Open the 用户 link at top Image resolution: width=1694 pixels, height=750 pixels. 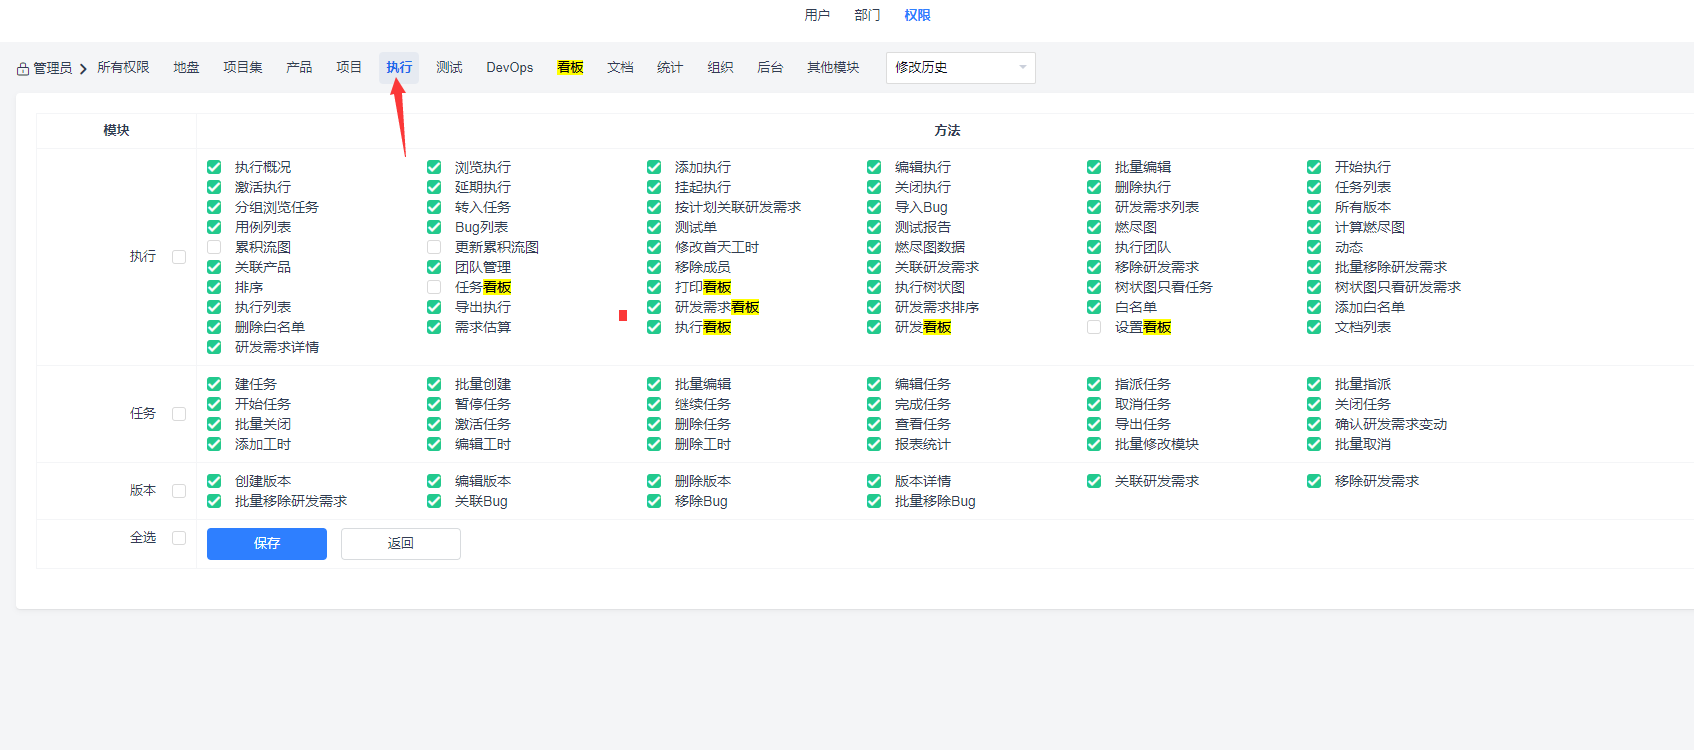tap(817, 15)
